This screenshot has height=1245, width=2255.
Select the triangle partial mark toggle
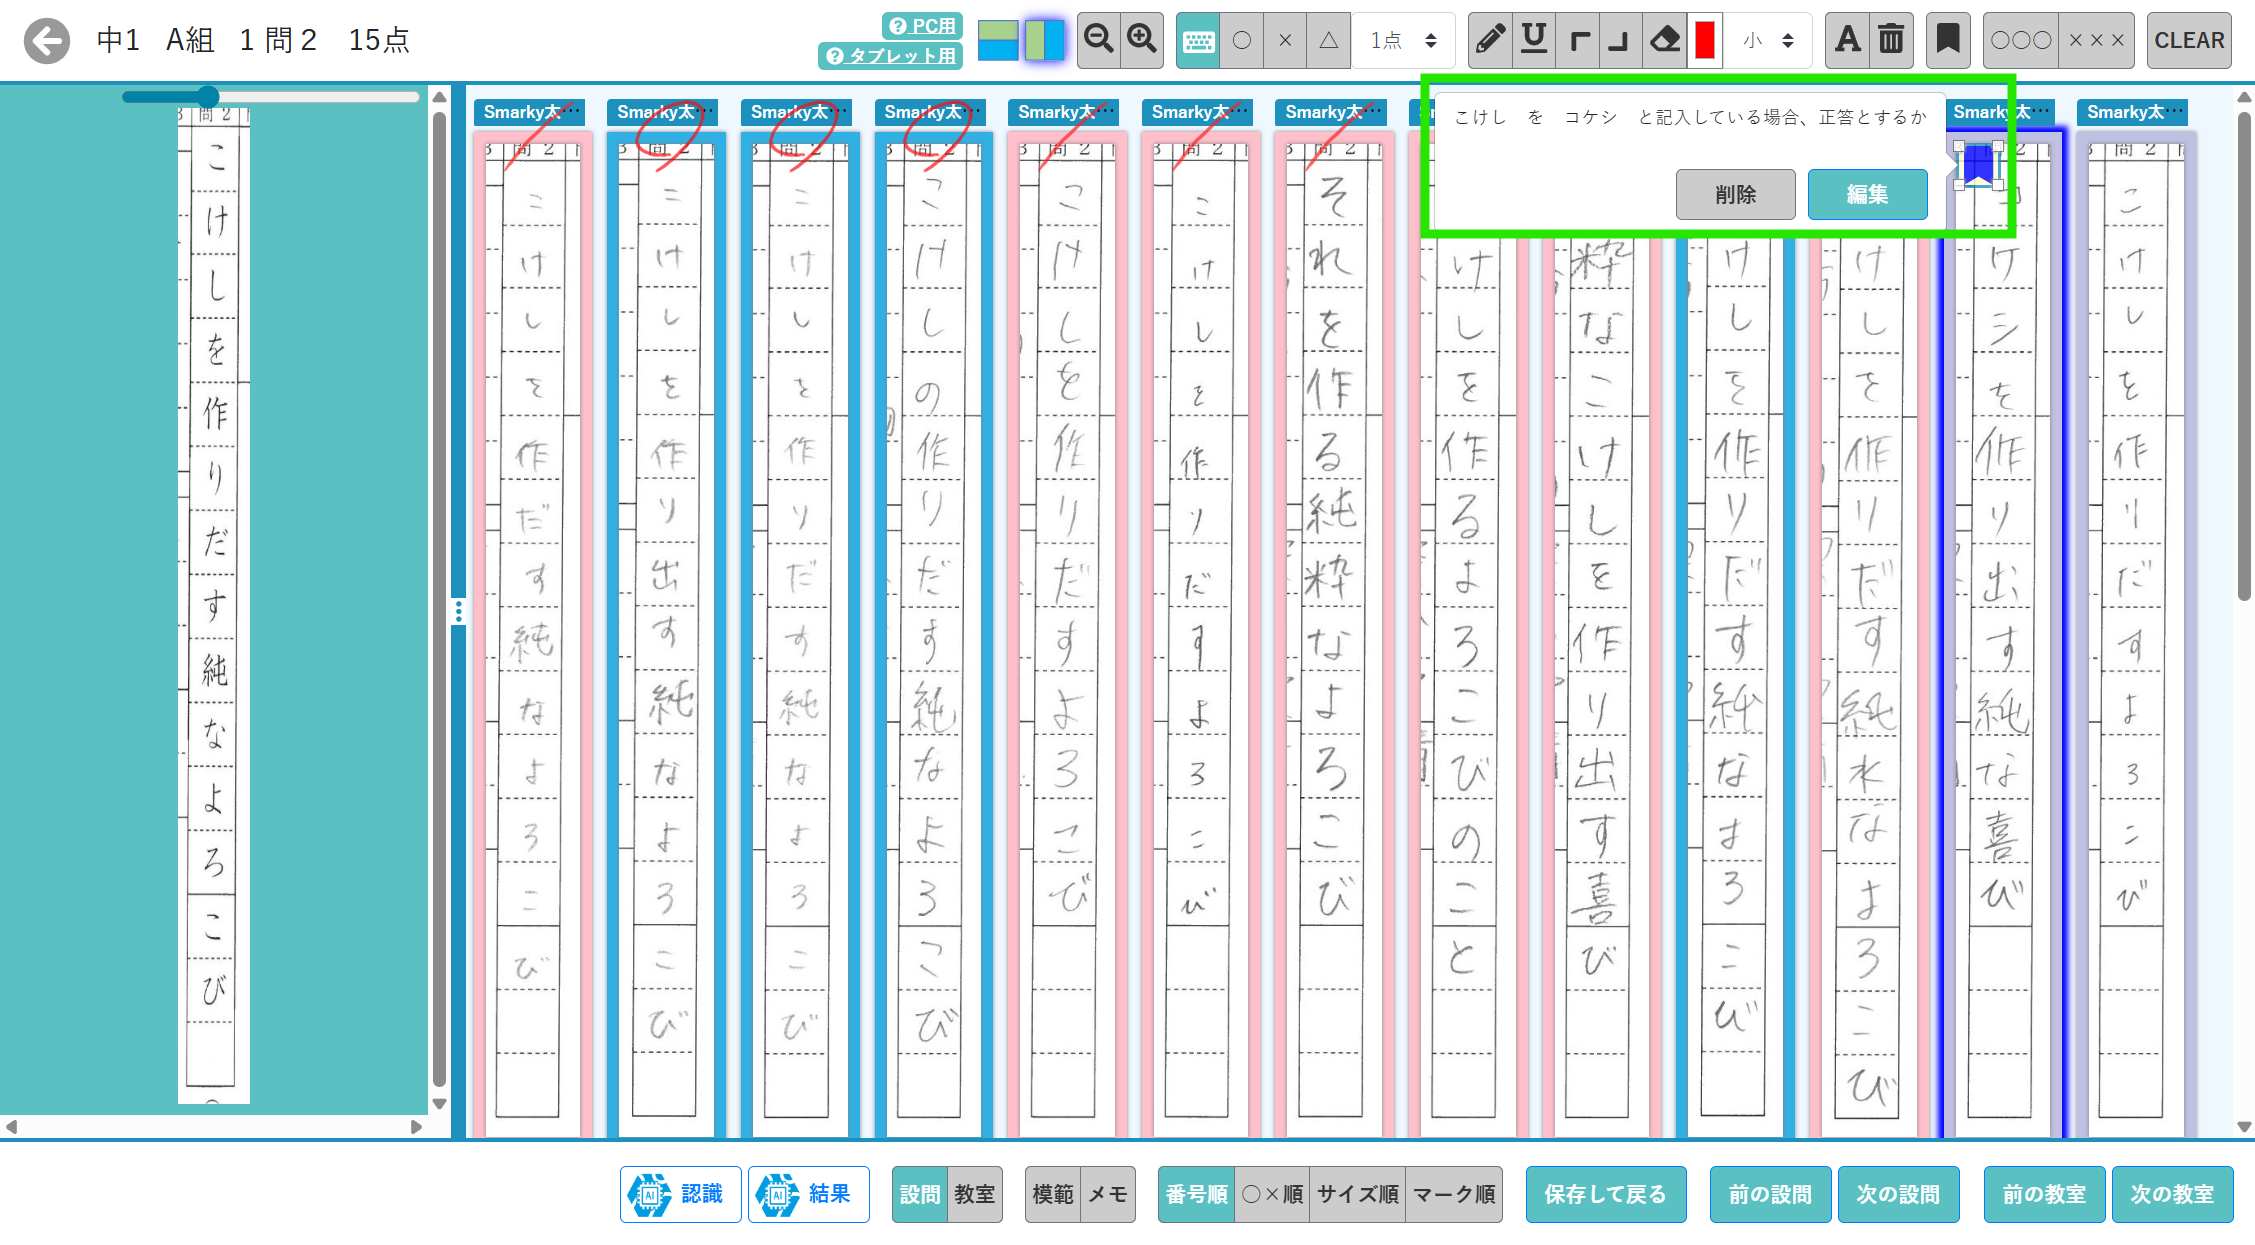tap(1328, 41)
